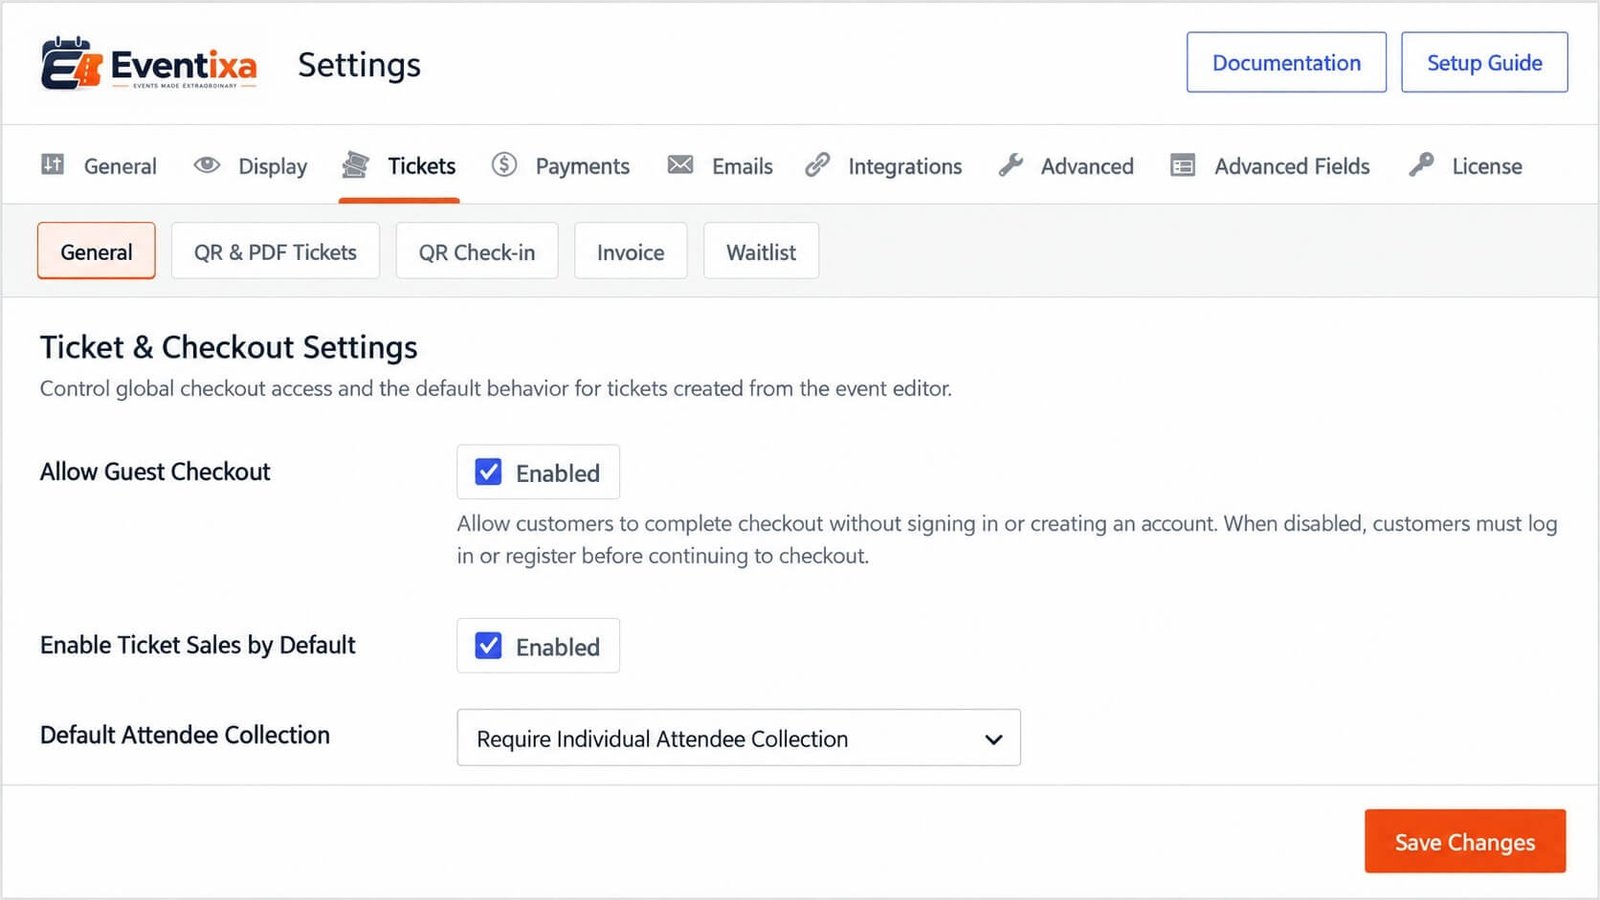Select the QR Check-in sub-tab
1600x900 pixels.
pos(477,252)
